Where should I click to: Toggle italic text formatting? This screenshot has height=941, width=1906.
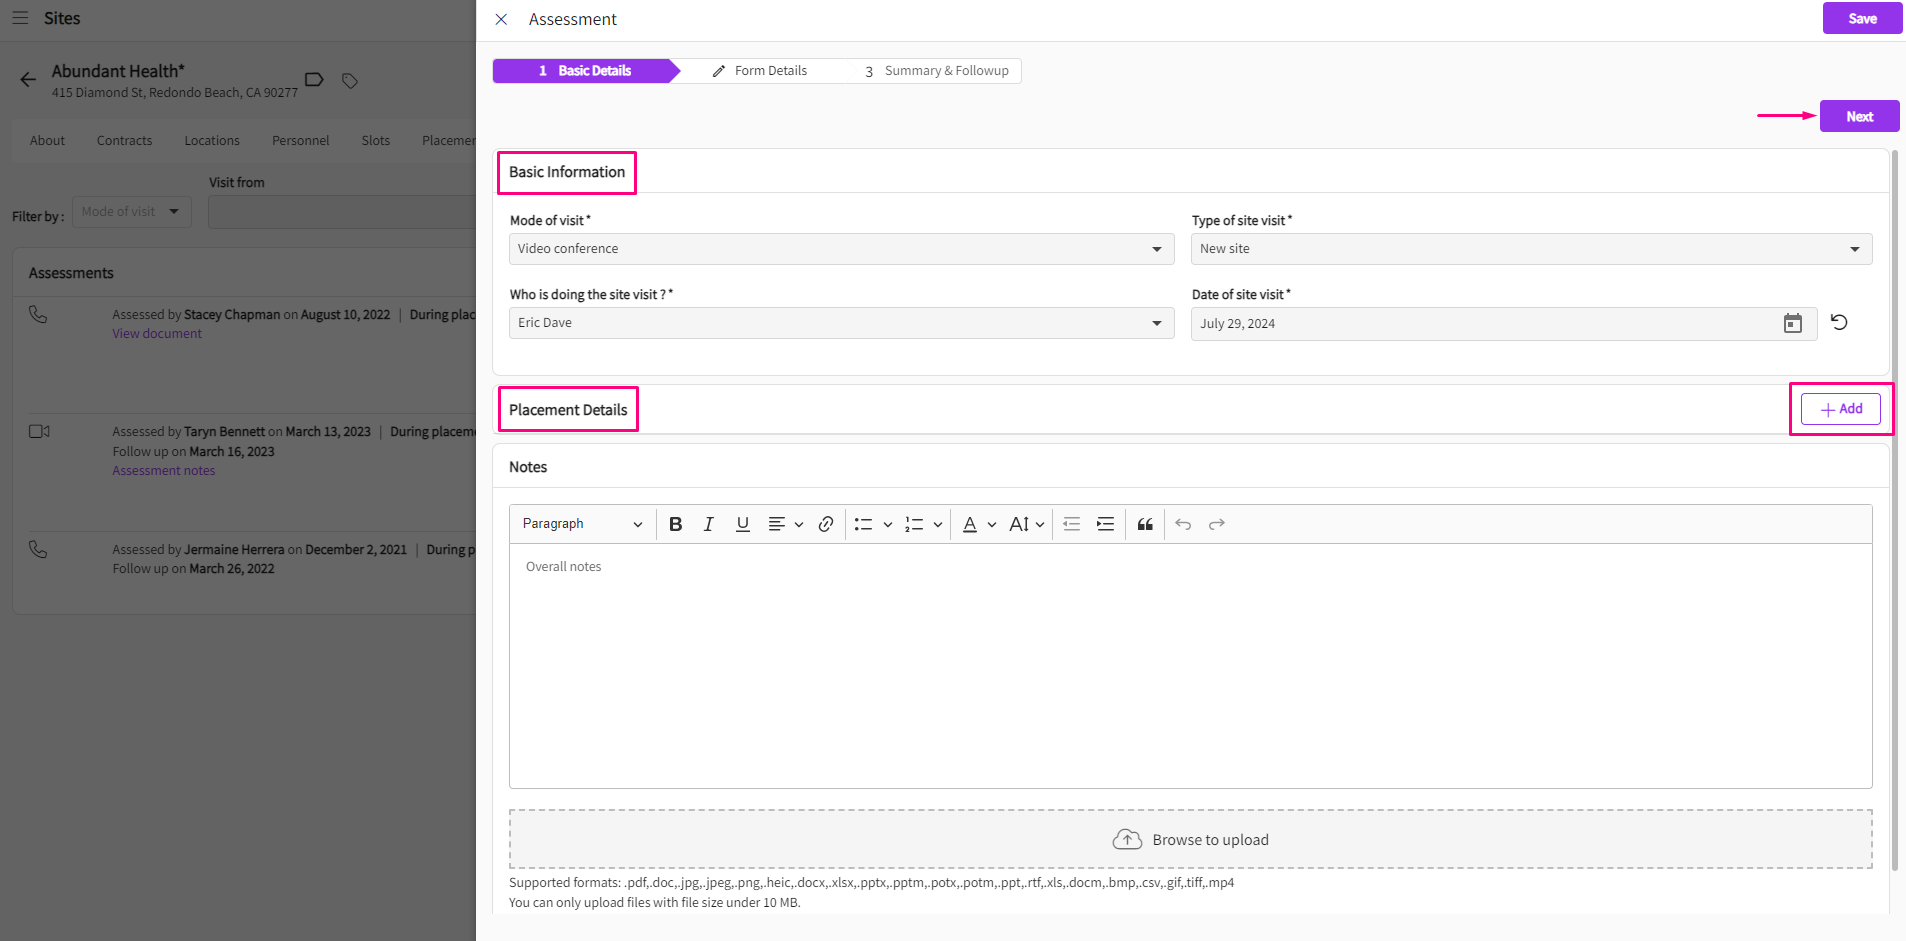point(709,524)
